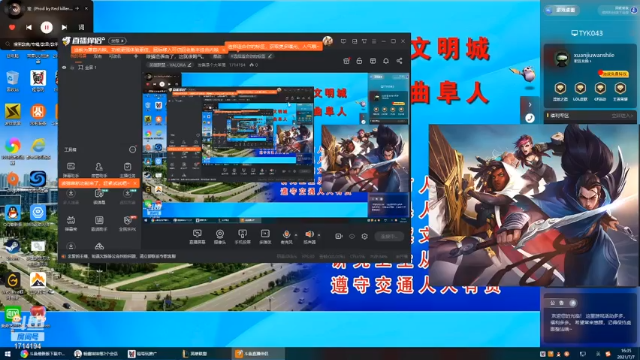Expand speaker options arrow

[318, 235]
